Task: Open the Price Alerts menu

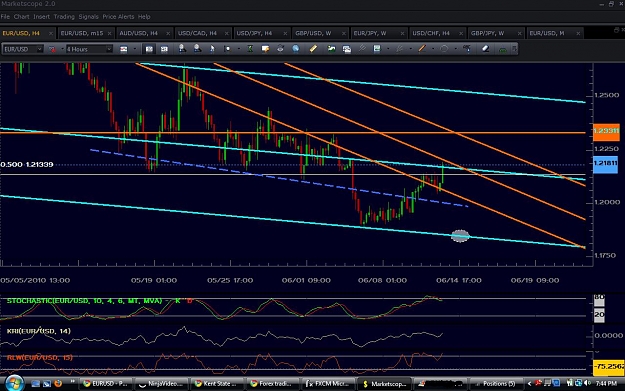Action: (118, 17)
